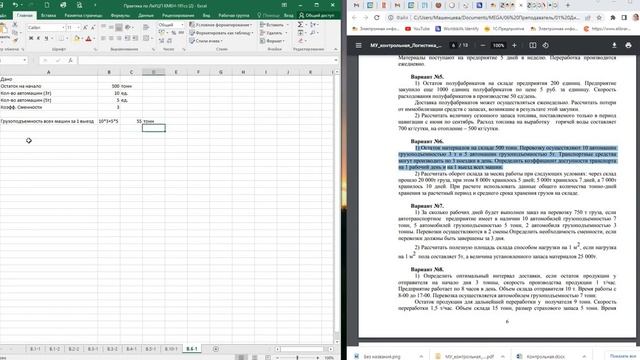The width and height of the screenshot is (640, 360).
Task: Click the wrap text icon
Action: 146,27
